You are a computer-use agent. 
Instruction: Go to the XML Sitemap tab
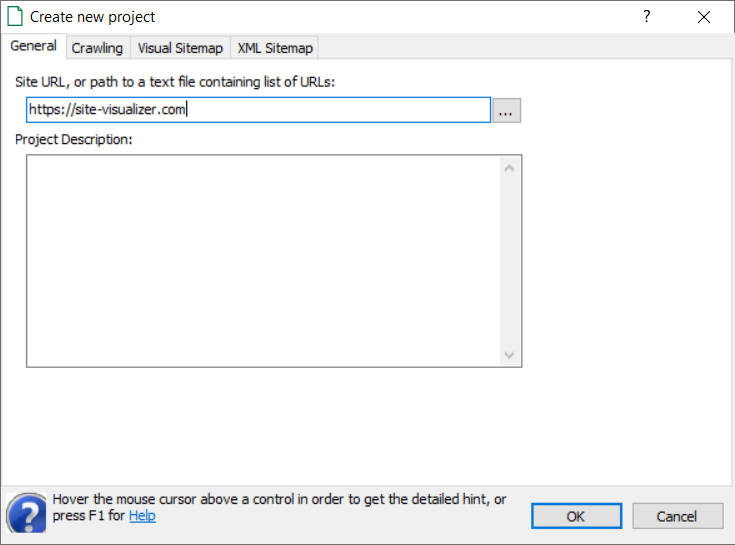coord(275,48)
